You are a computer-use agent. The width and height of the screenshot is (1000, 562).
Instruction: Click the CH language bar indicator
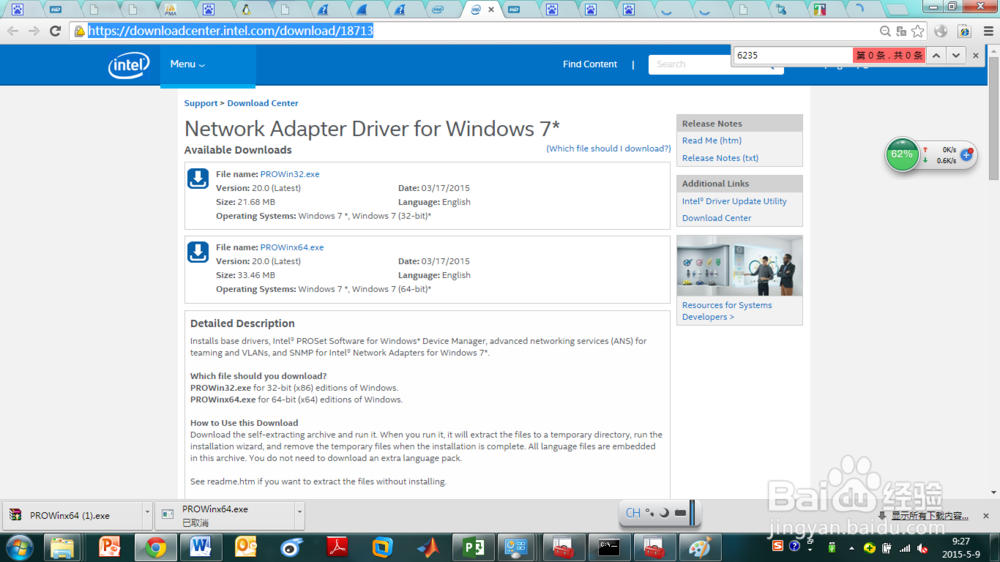[633, 513]
